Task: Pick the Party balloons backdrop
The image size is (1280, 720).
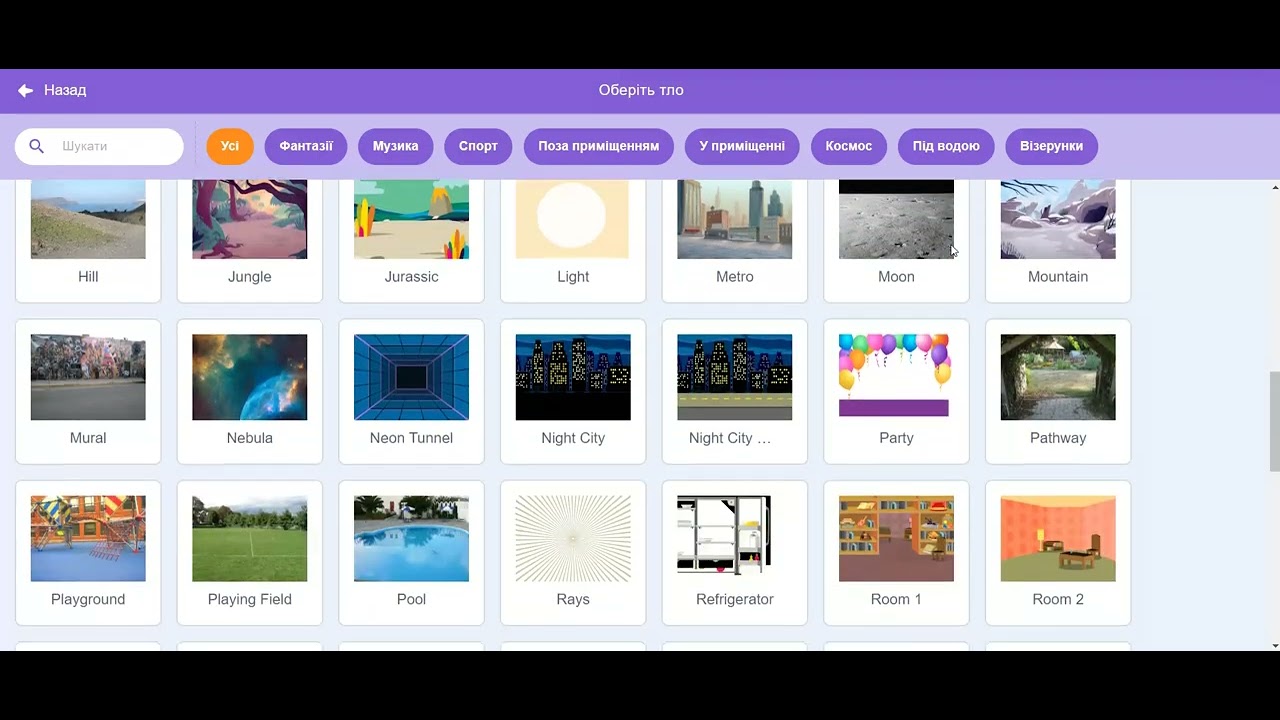Action: pos(896,392)
